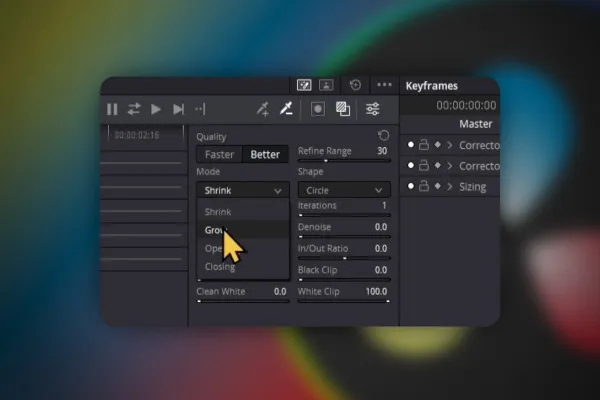
Task: Click the play button
Action: (x=156, y=109)
